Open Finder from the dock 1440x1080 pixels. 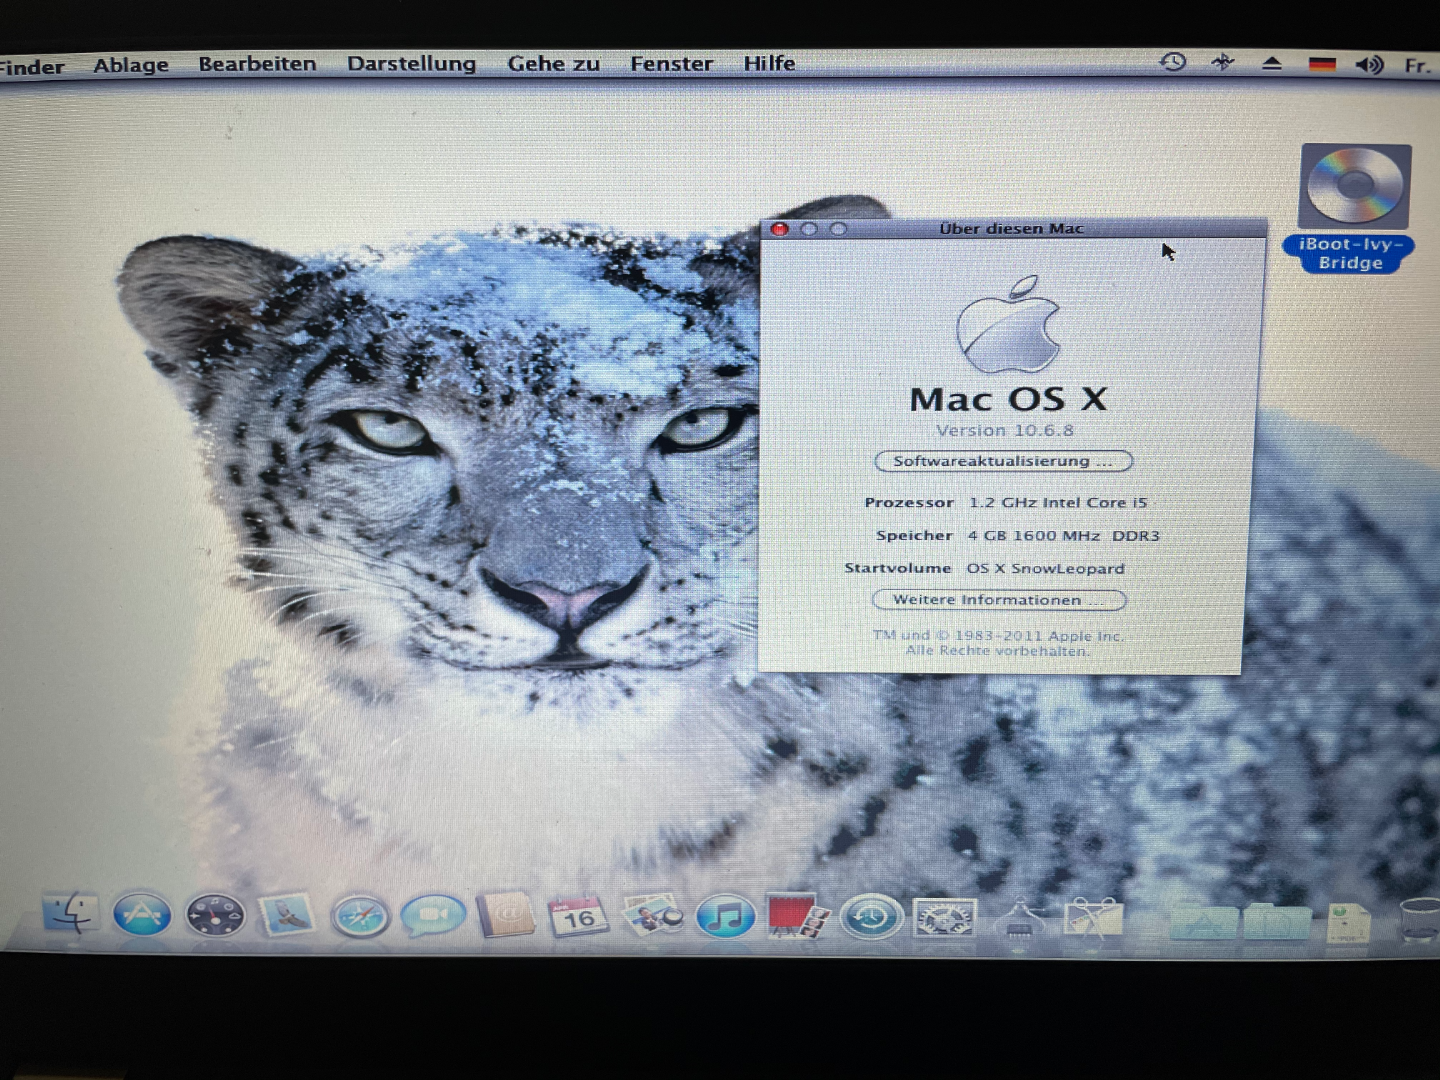(70, 914)
